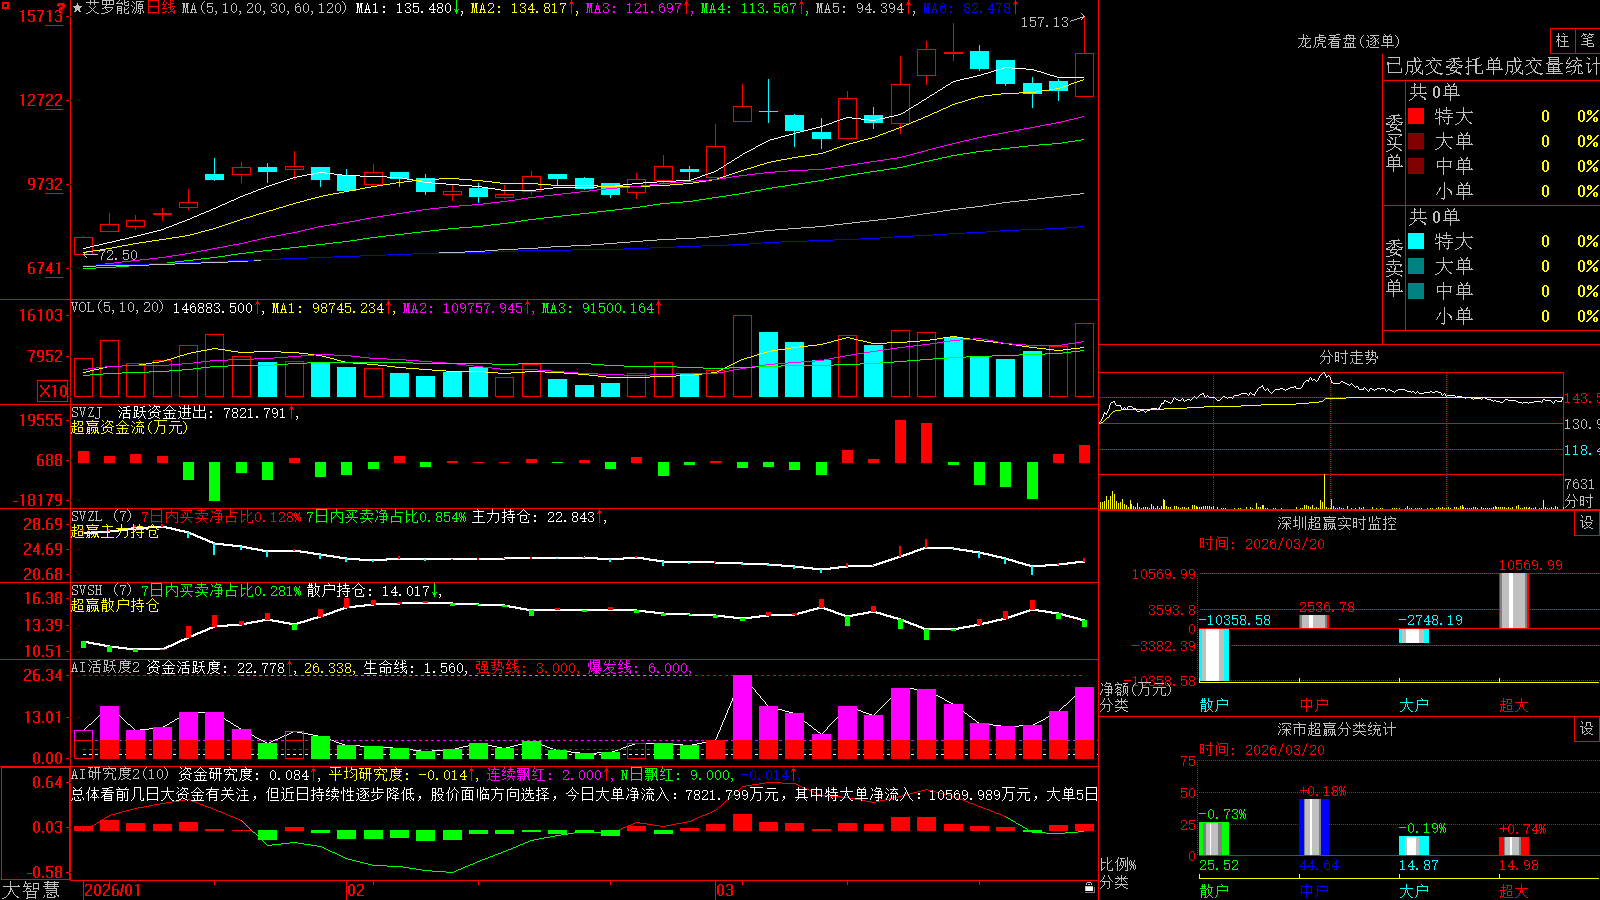Click the dark red 中单 buy-order swatch
This screenshot has height=900, width=1600.
click(1416, 166)
